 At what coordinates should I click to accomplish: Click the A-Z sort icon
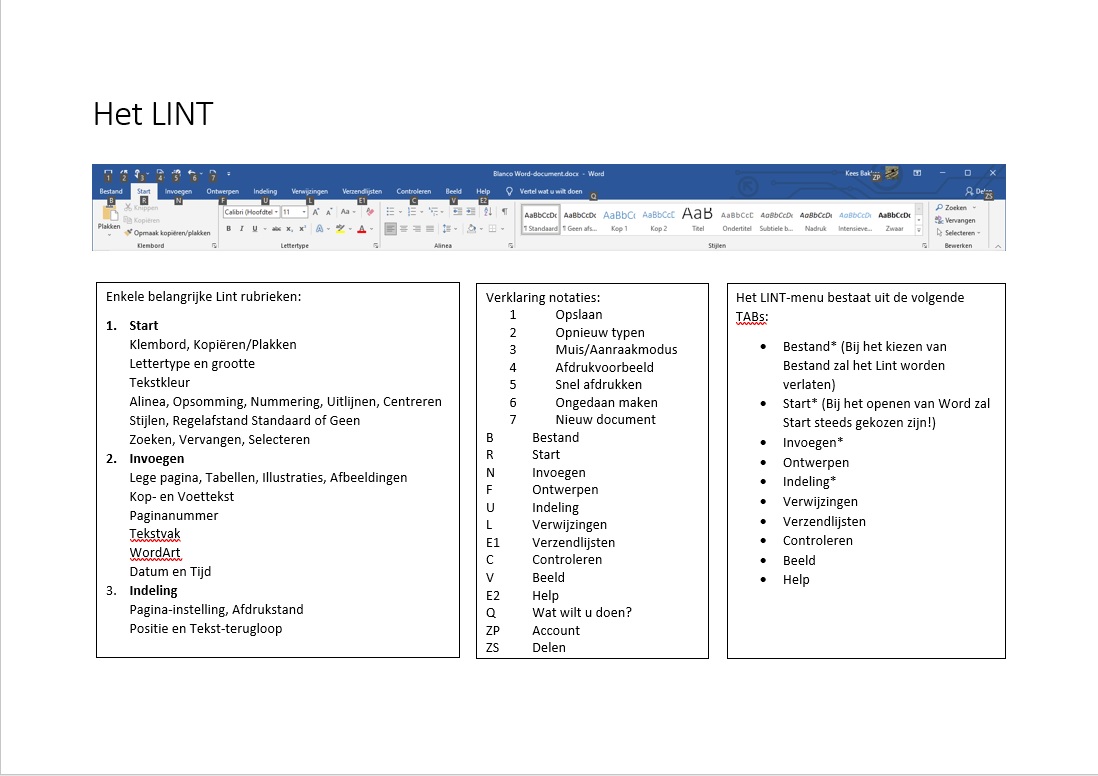pos(486,212)
